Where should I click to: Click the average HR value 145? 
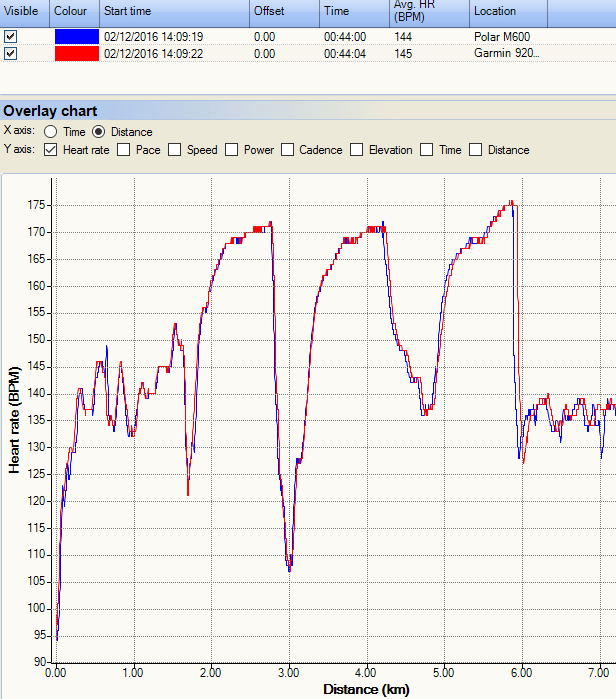click(403, 53)
